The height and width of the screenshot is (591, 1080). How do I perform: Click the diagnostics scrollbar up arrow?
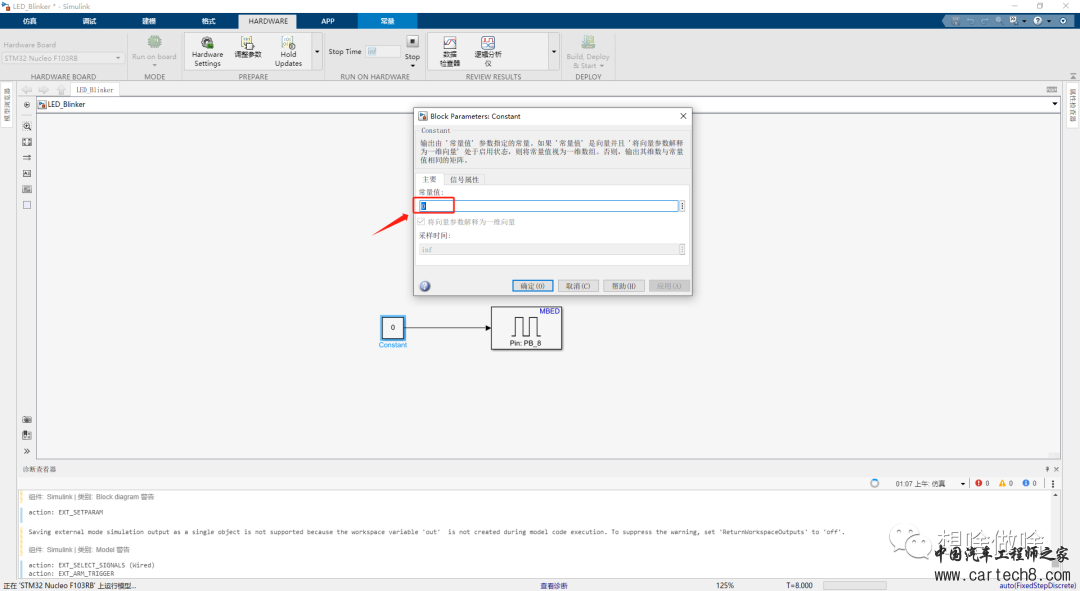(1055, 495)
